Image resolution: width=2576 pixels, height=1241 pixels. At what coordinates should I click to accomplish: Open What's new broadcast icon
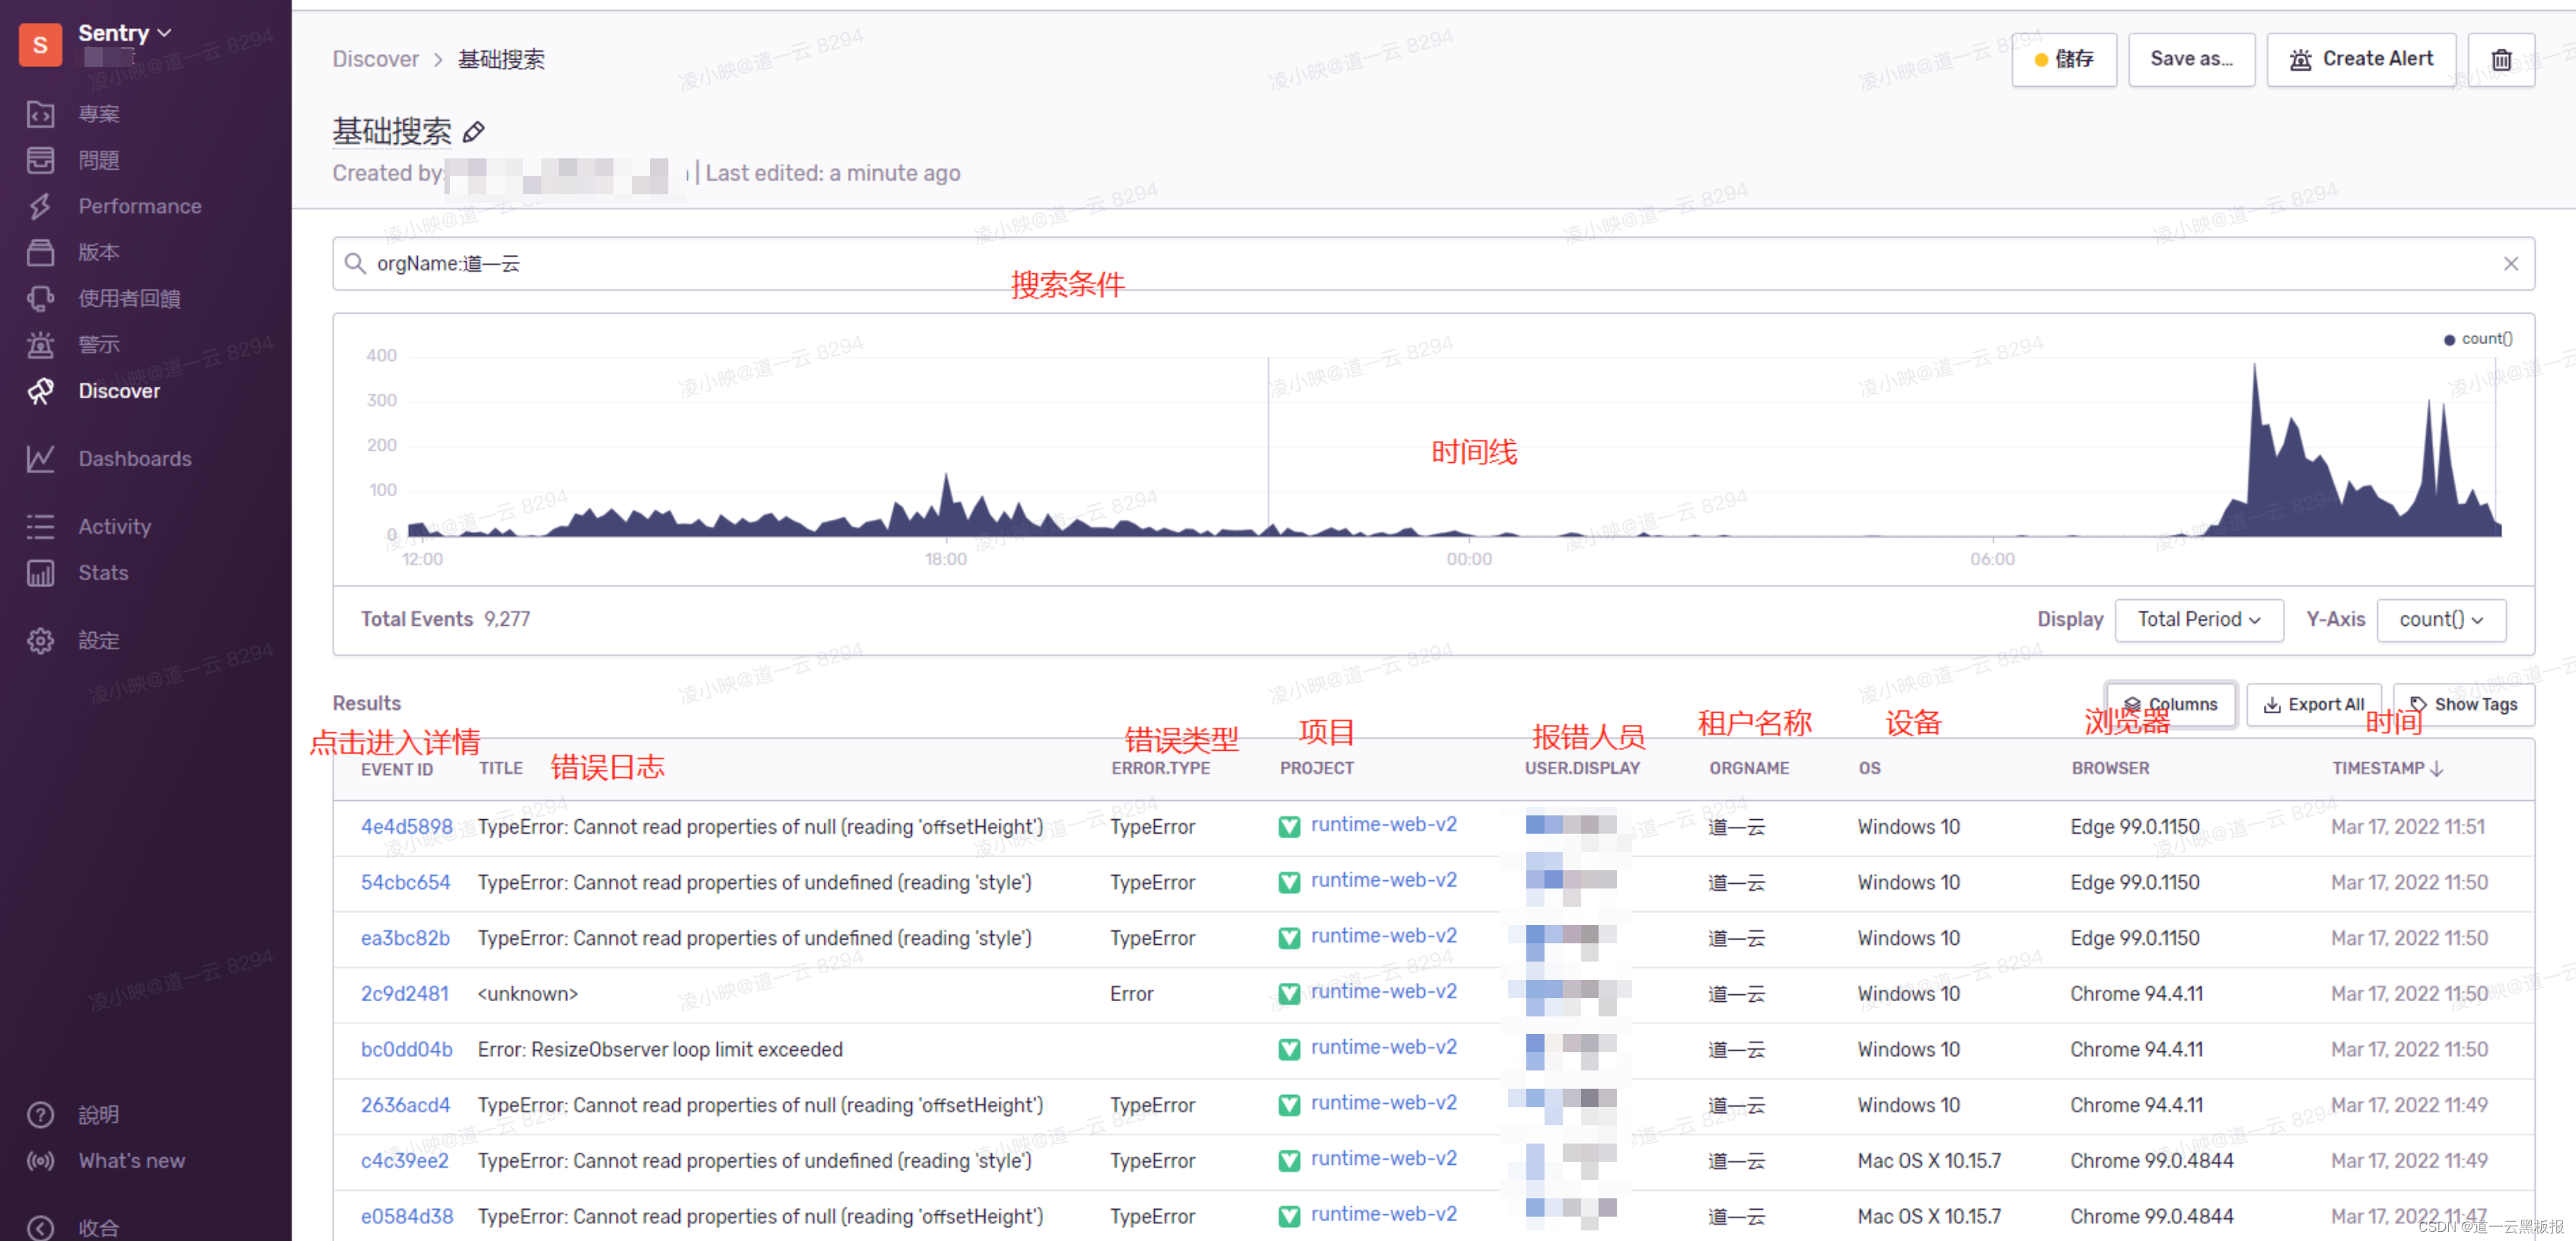coord(40,1161)
